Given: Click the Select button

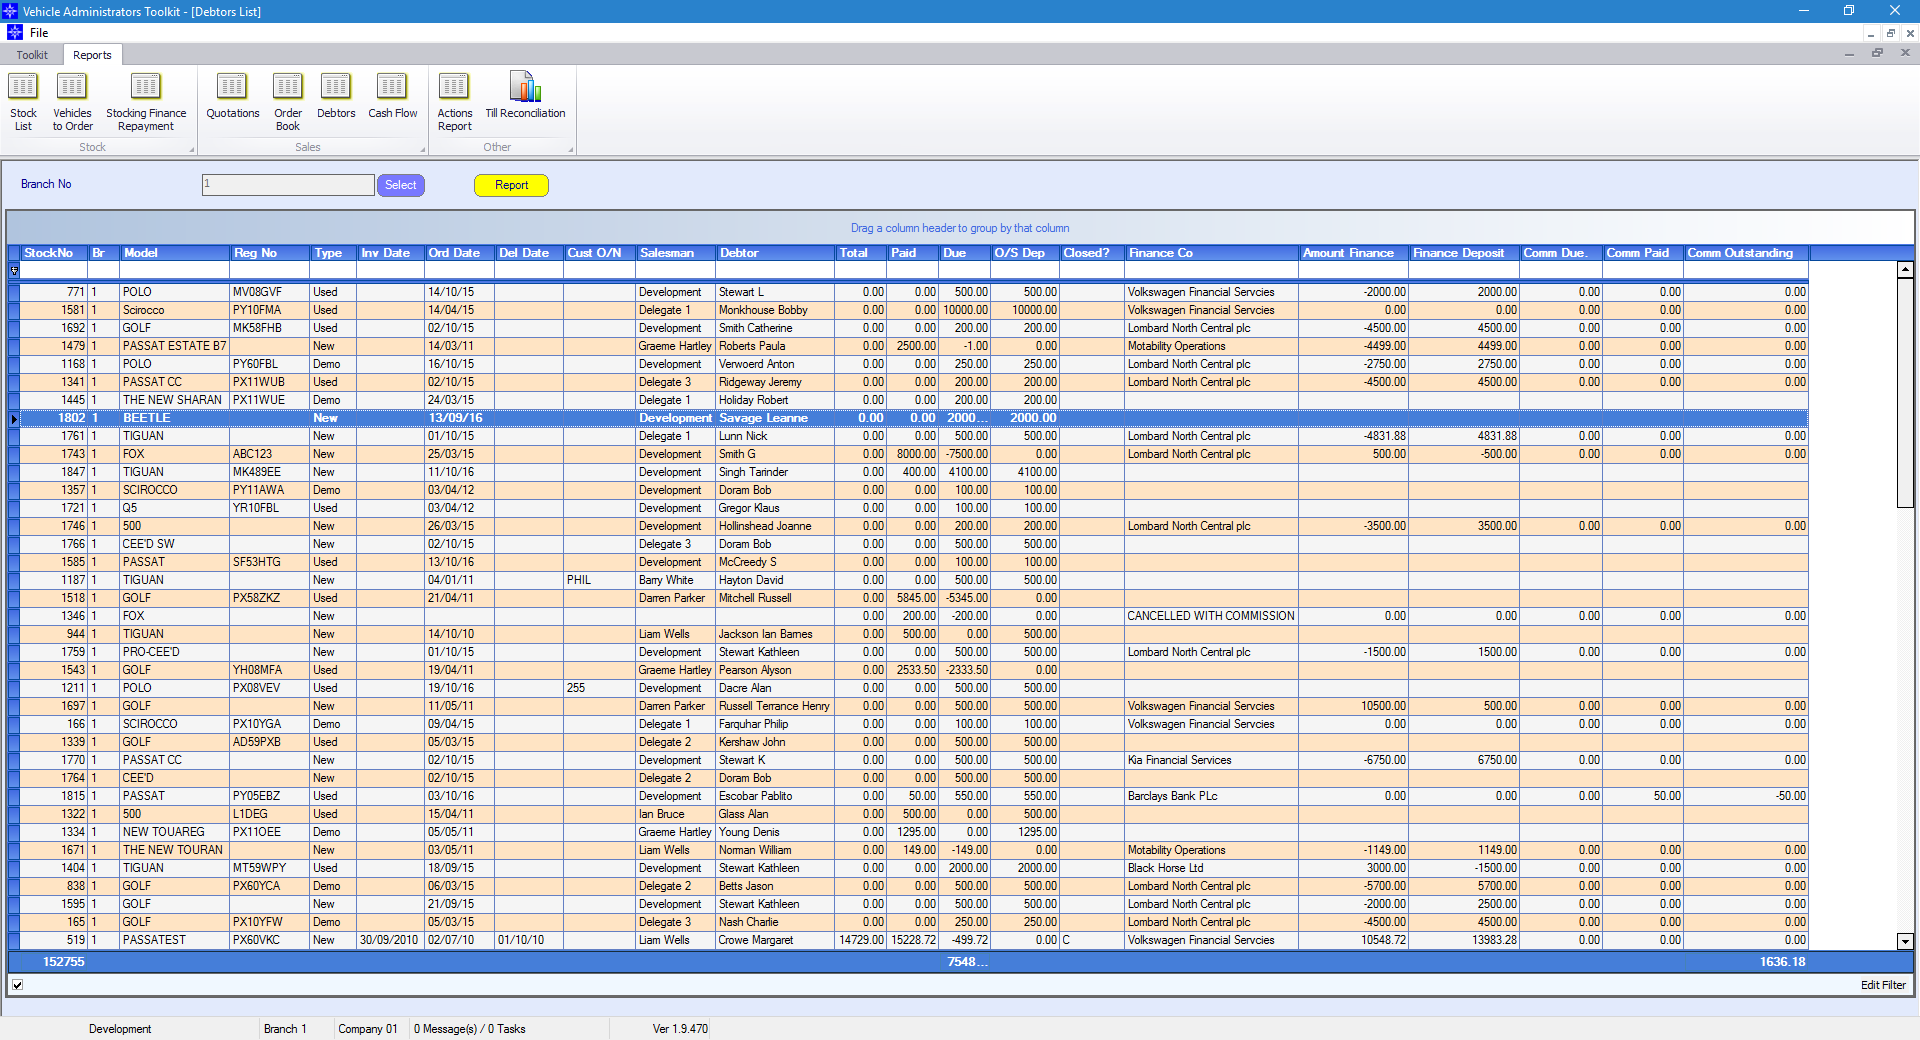Looking at the screenshot, I should pos(400,185).
